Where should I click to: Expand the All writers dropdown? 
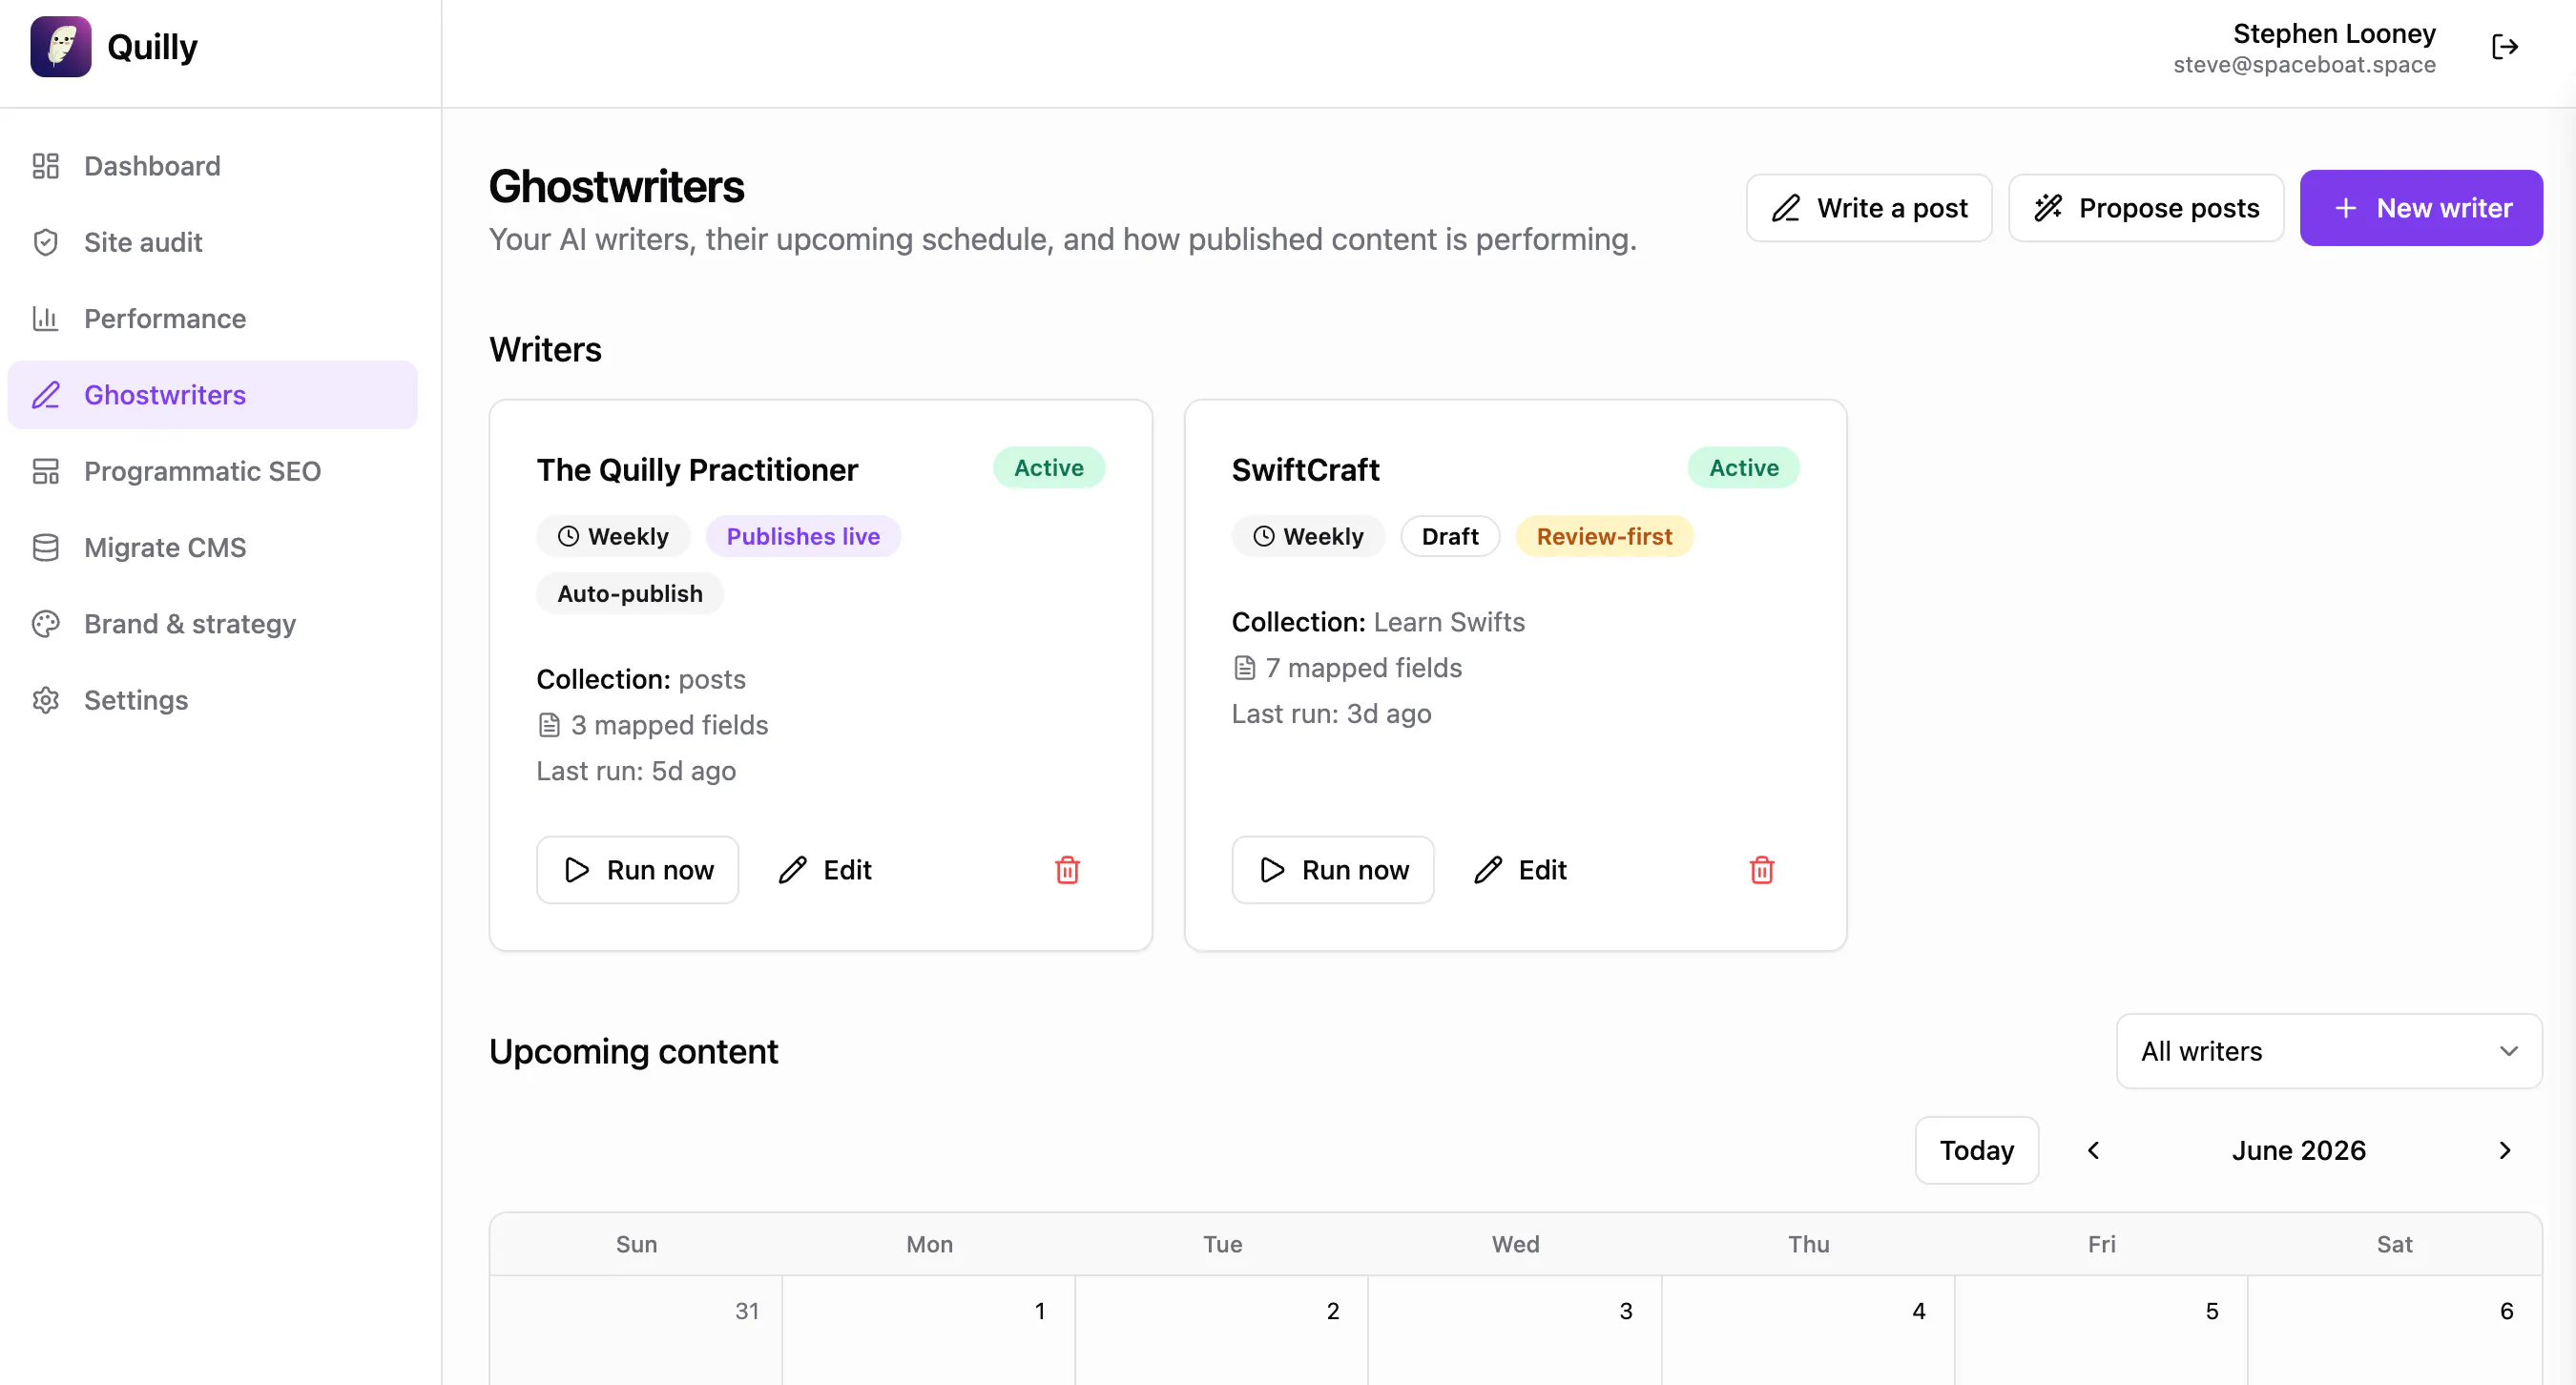point(2329,1051)
